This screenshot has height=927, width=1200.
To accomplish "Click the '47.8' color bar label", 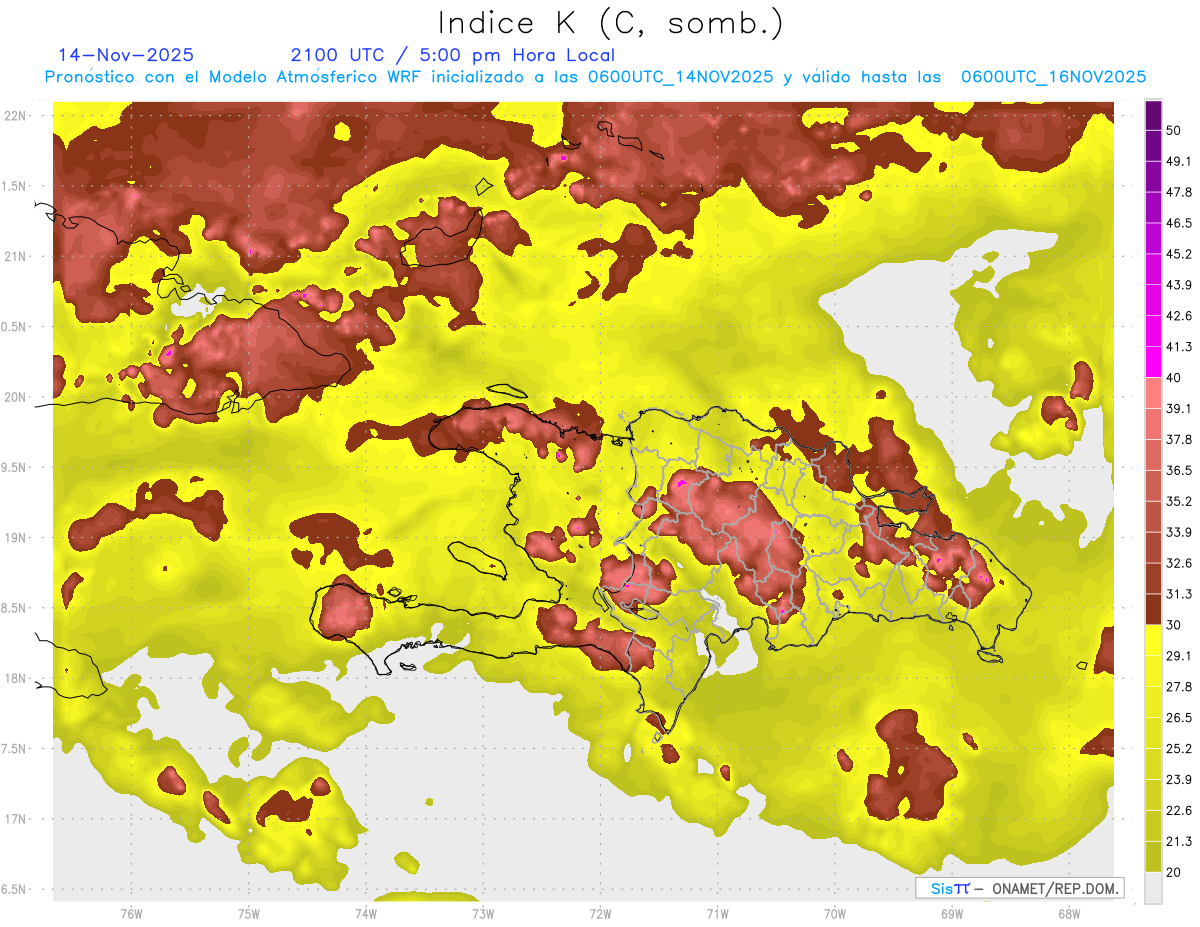I will point(1179,192).
